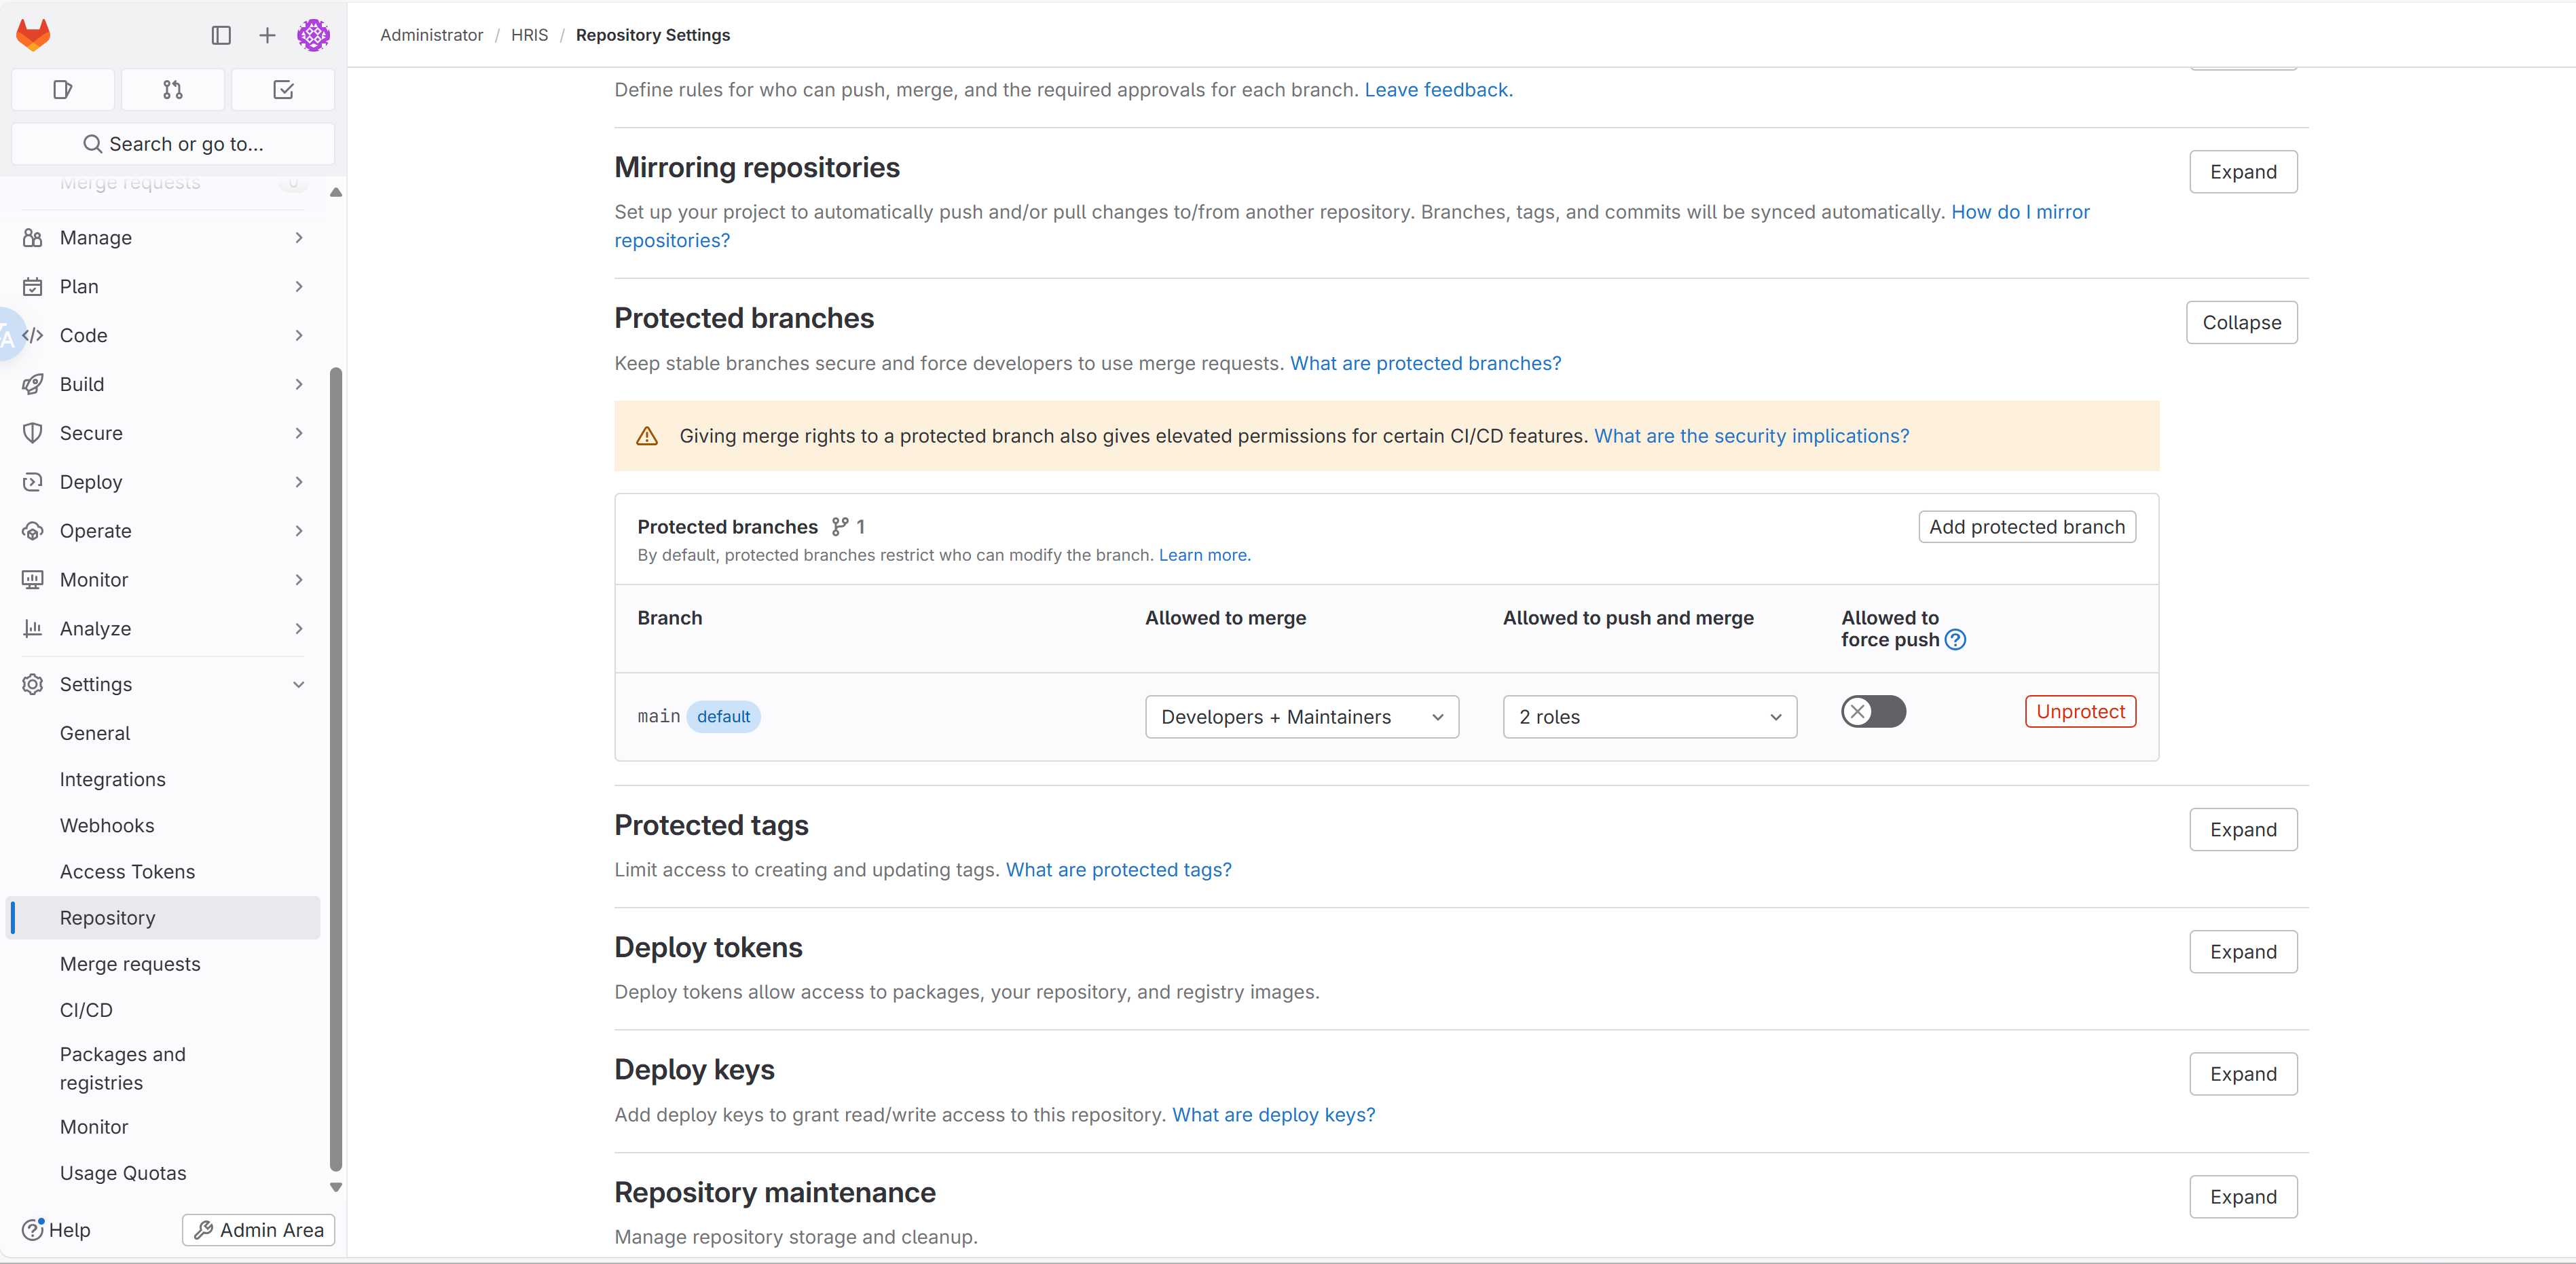Open Usage Quotas settings page
Viewport: 2576px width, 1264px height.
(x=123, y=1173)
